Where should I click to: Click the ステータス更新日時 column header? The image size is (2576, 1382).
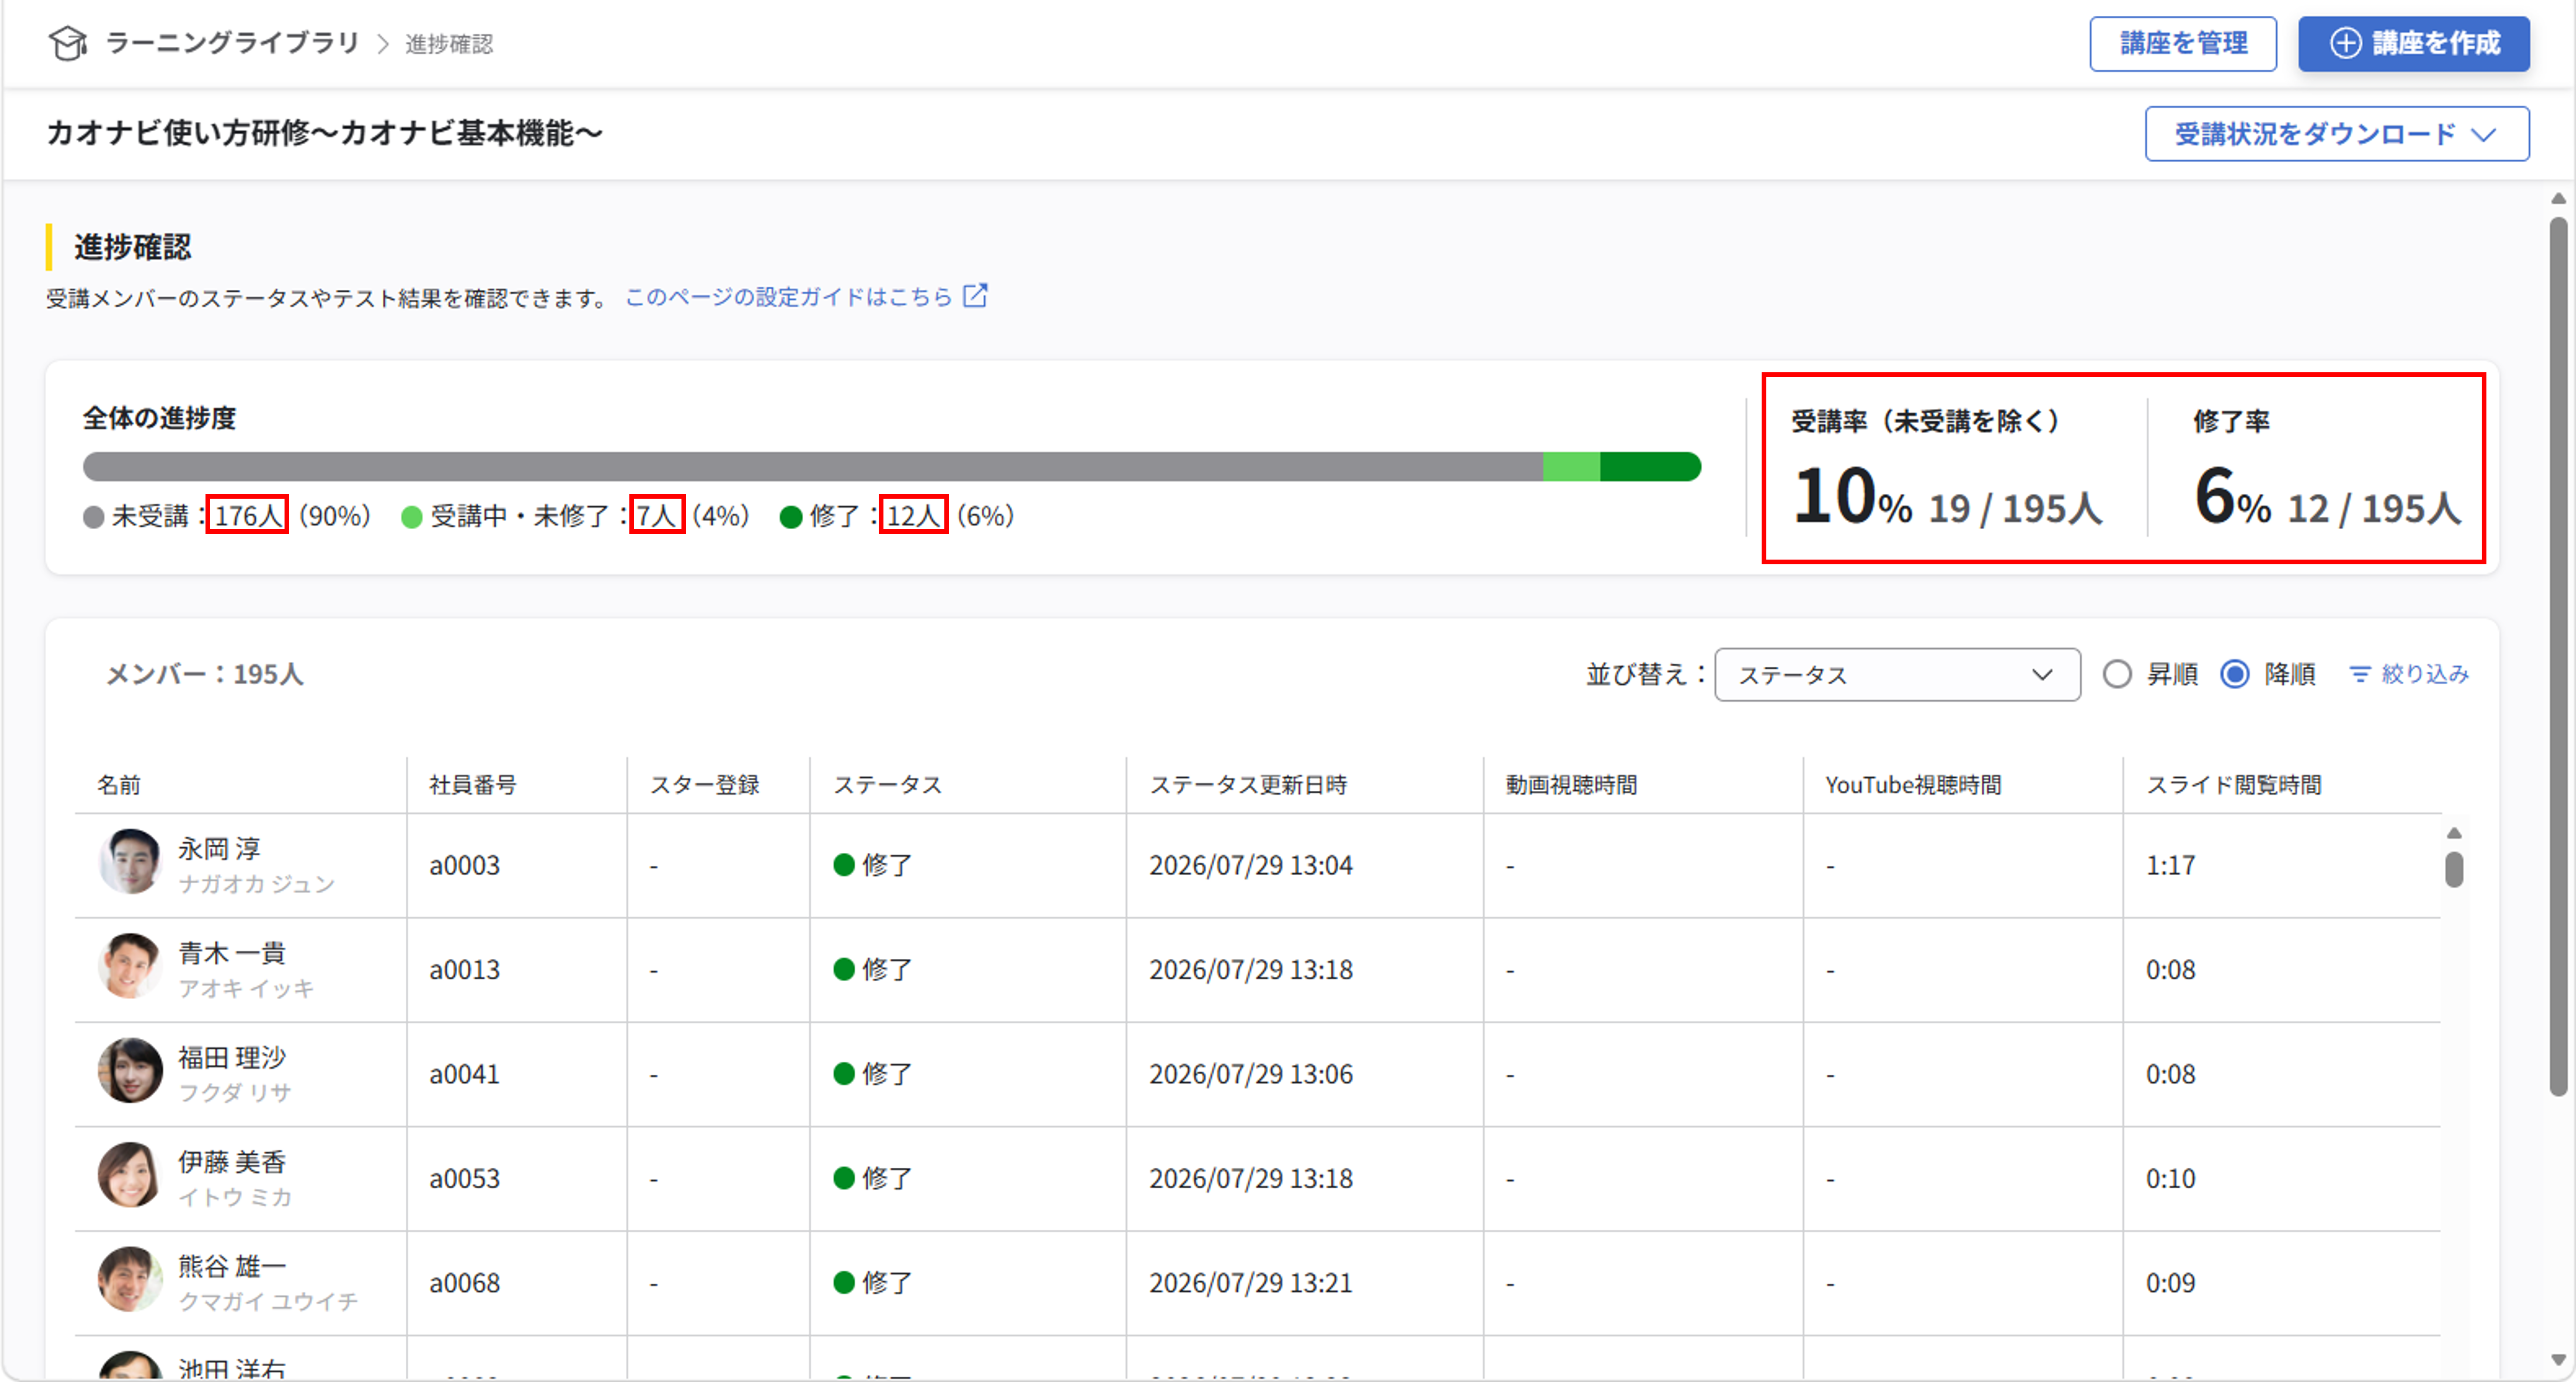[1248, 785]
